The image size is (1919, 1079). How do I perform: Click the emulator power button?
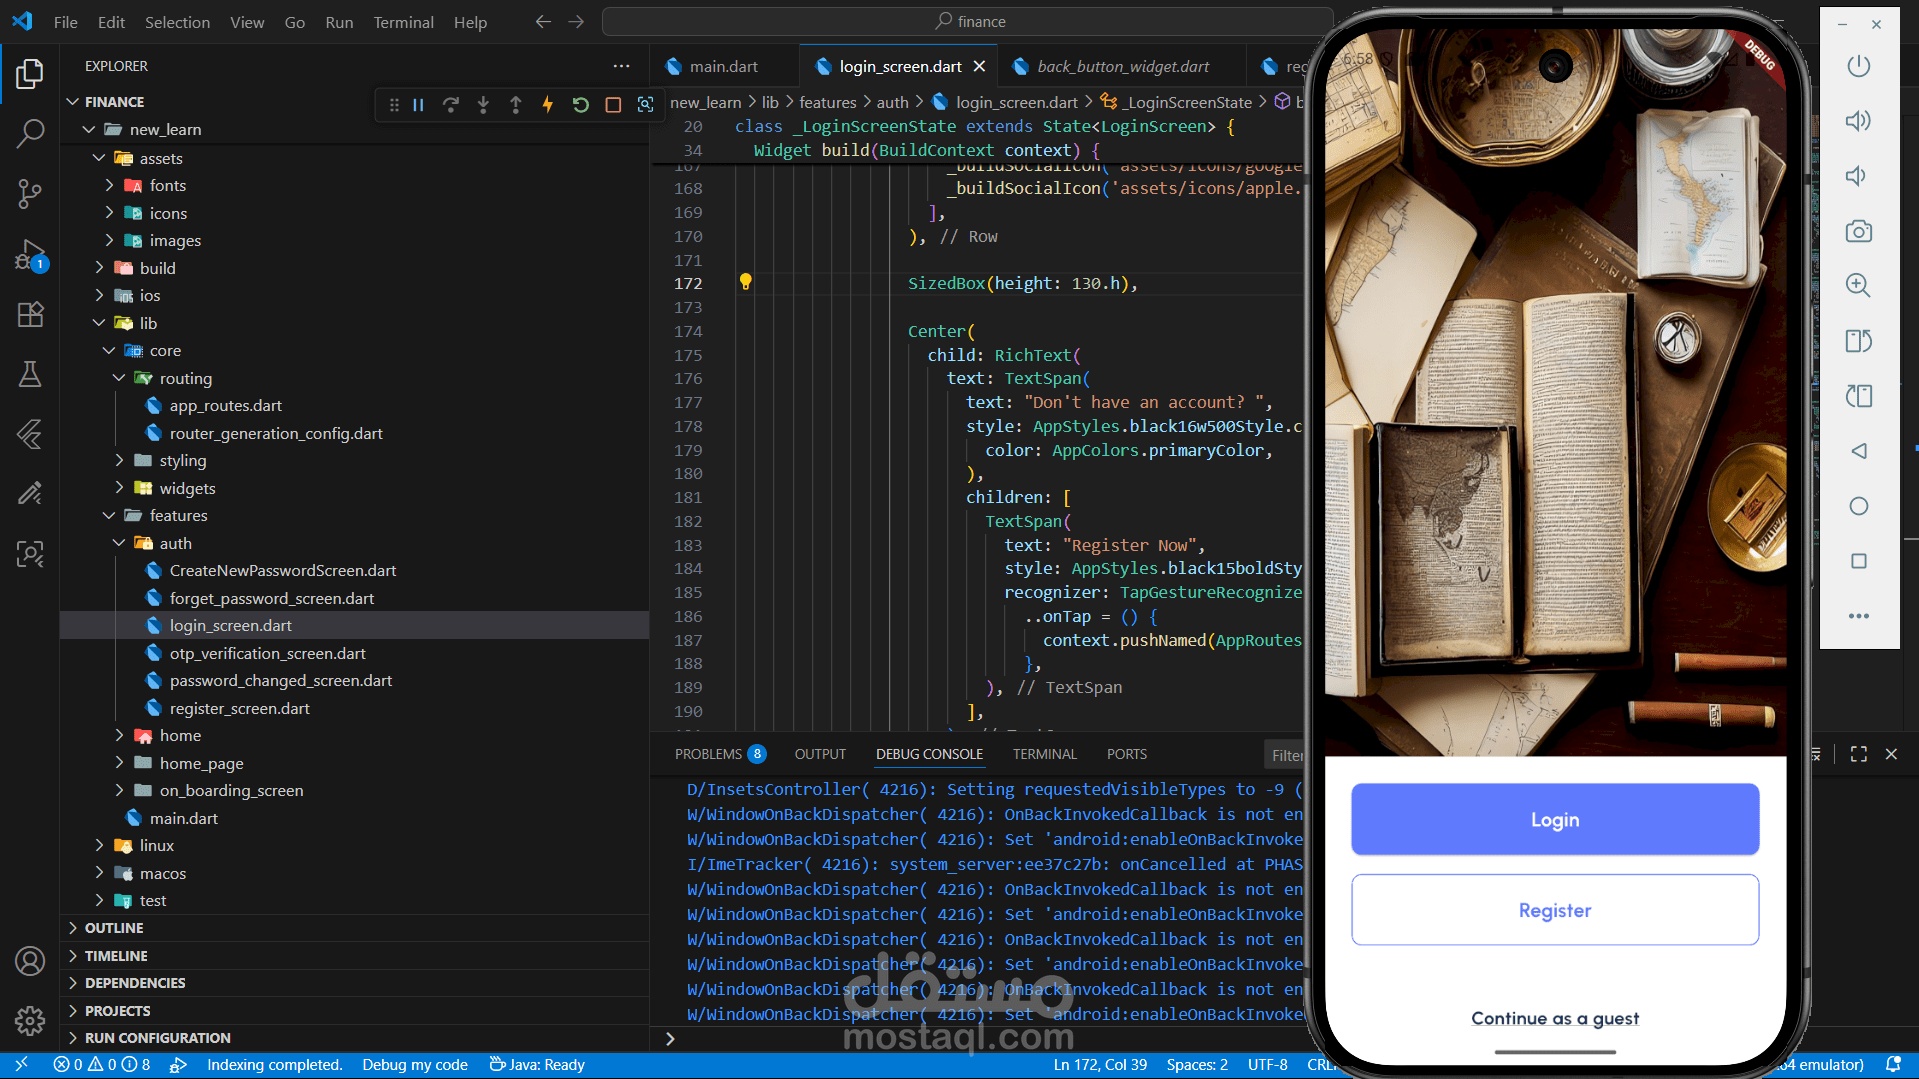pos(1858,66)
